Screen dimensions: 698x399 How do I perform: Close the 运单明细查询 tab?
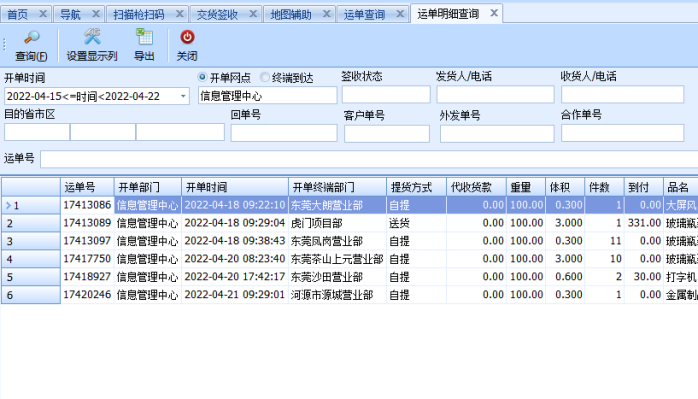tap(494, 13)
